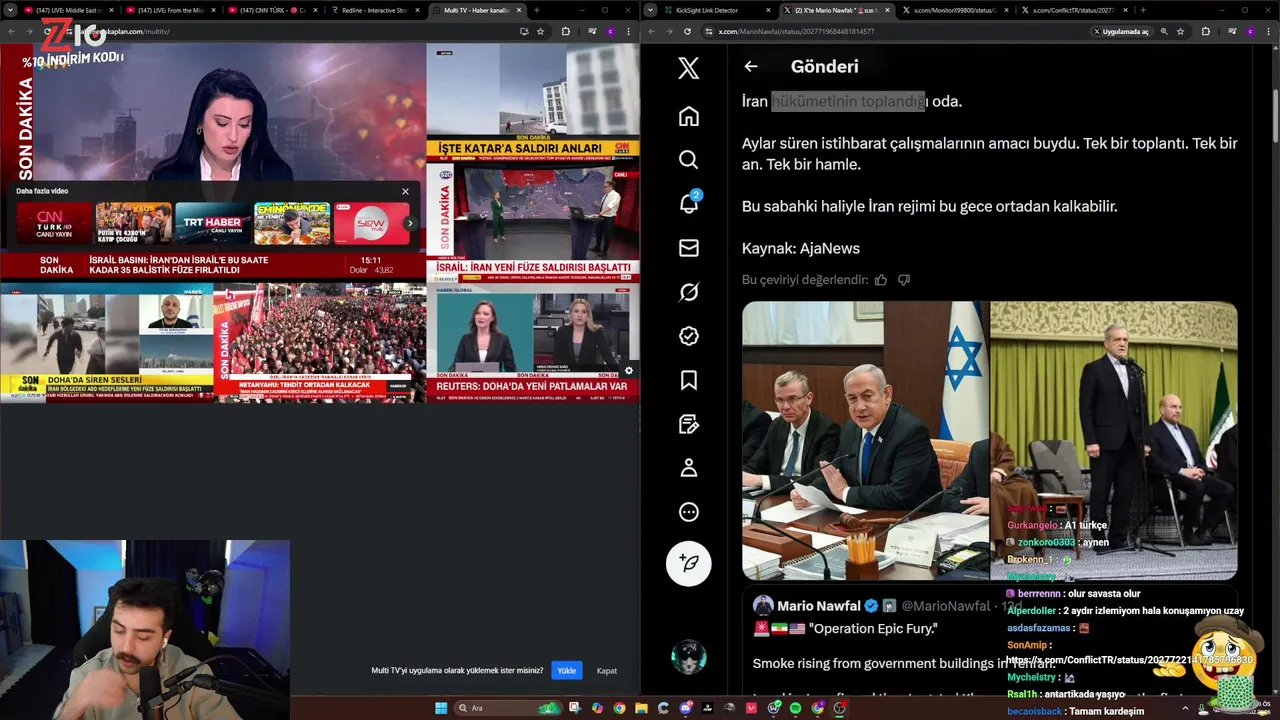Viewport: 1280px width, 720px height.
Task: Open the Netanyahu meeting photo
Action: coord(865,441)
